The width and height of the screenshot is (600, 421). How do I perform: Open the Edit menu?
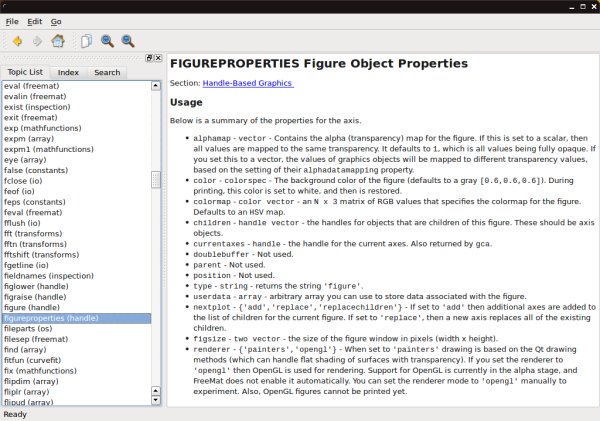[x=34, y=22]
